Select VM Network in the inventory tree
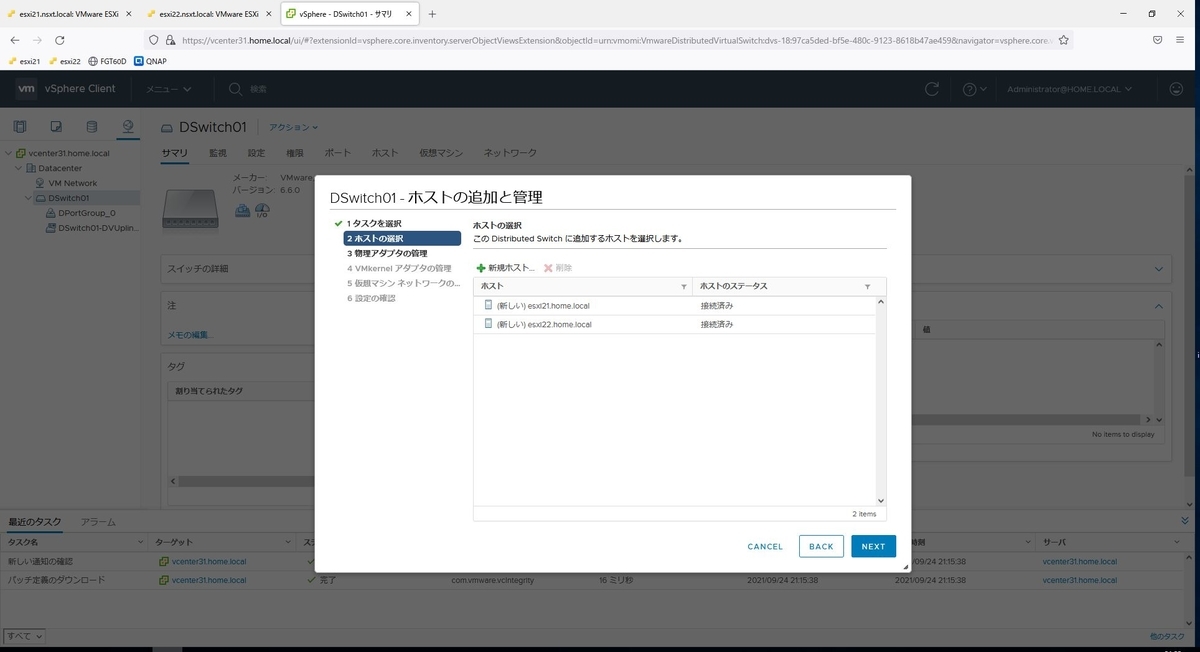Image resolution: width=1200 pixels, height=652 pixels. pyautogui.click(x=73, y=183)
